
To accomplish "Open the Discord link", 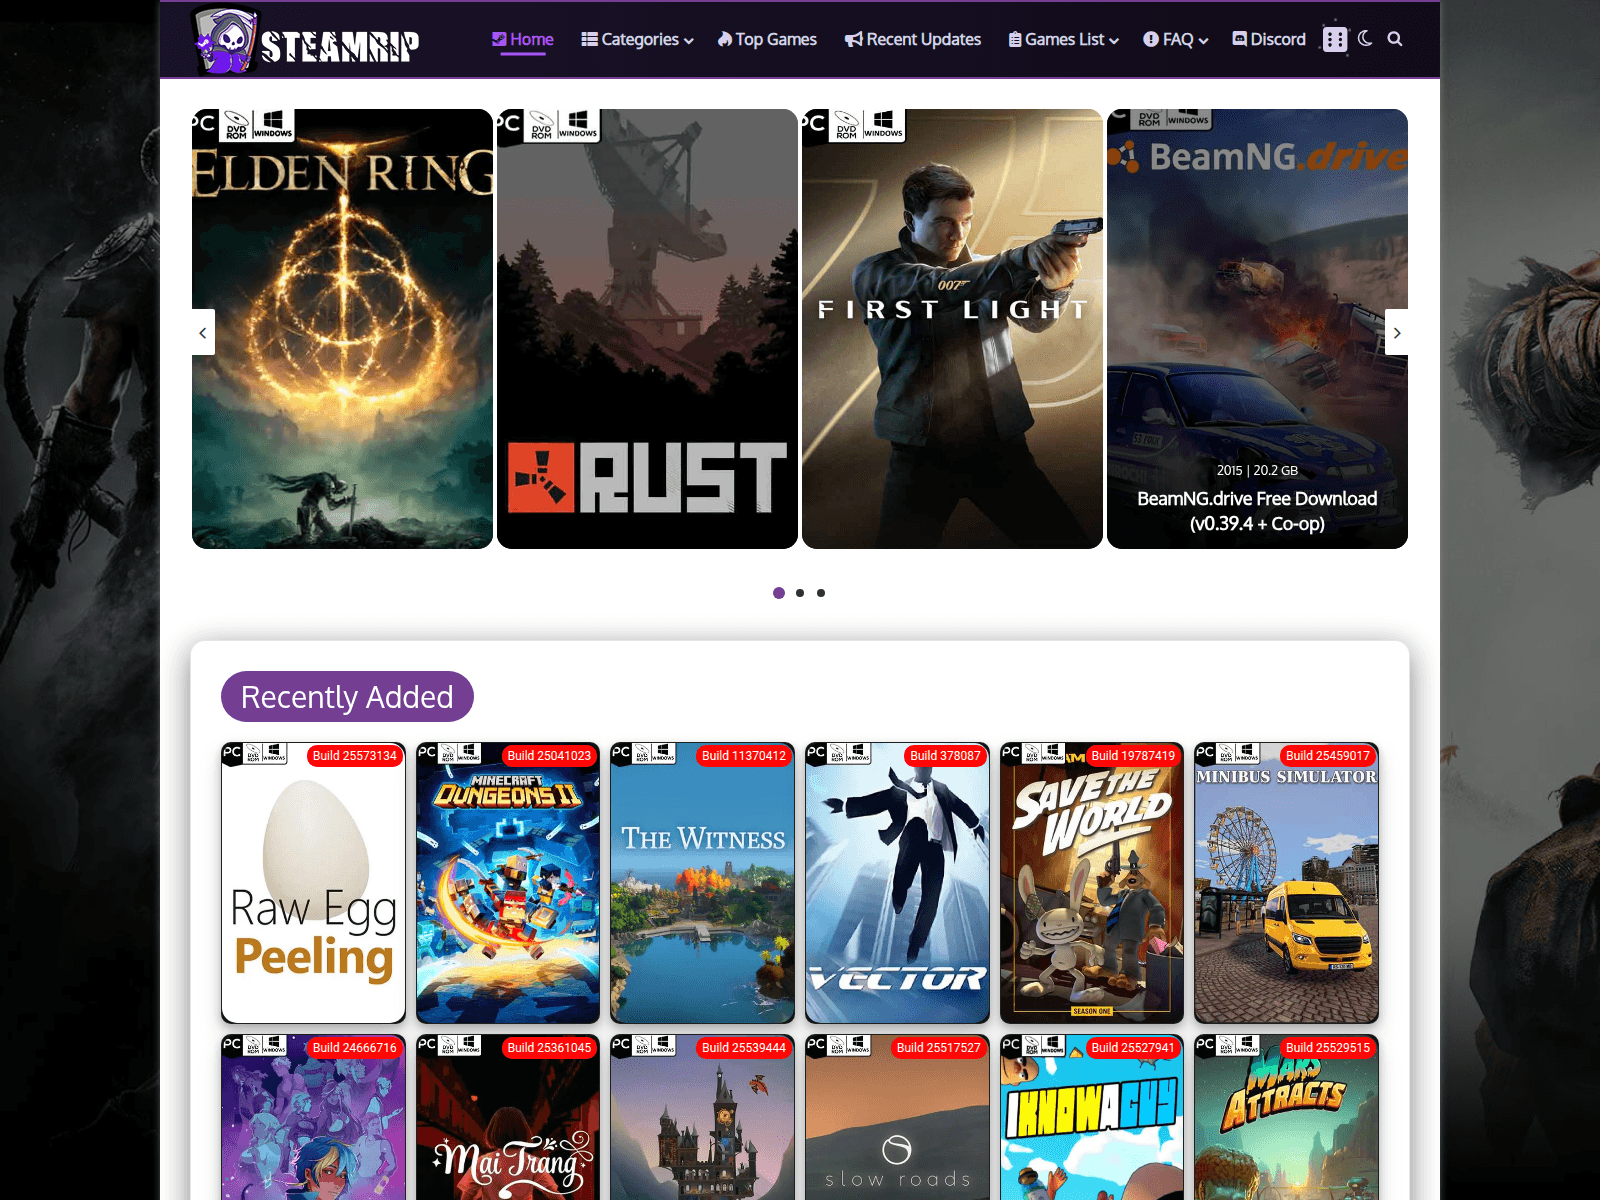I will click(x=1269, y=39).
